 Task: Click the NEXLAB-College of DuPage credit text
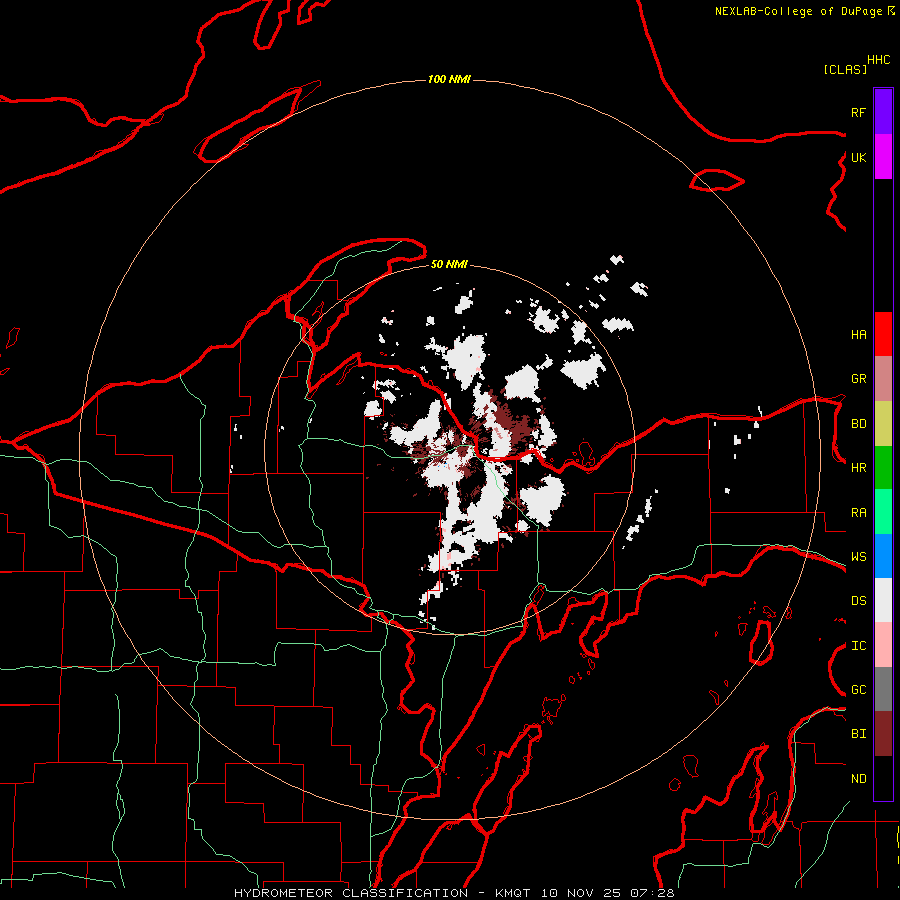(x=798, y=11)
